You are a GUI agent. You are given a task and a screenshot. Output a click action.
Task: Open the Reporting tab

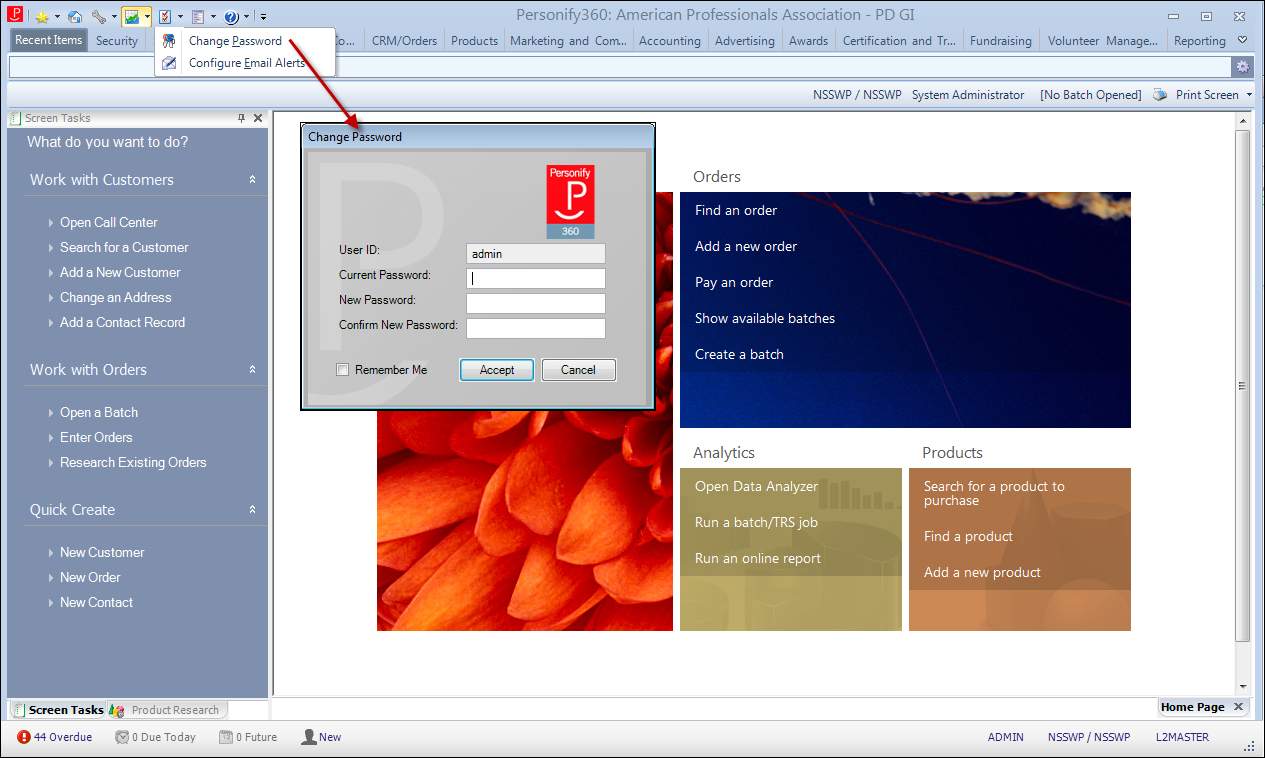[1200, 41]
